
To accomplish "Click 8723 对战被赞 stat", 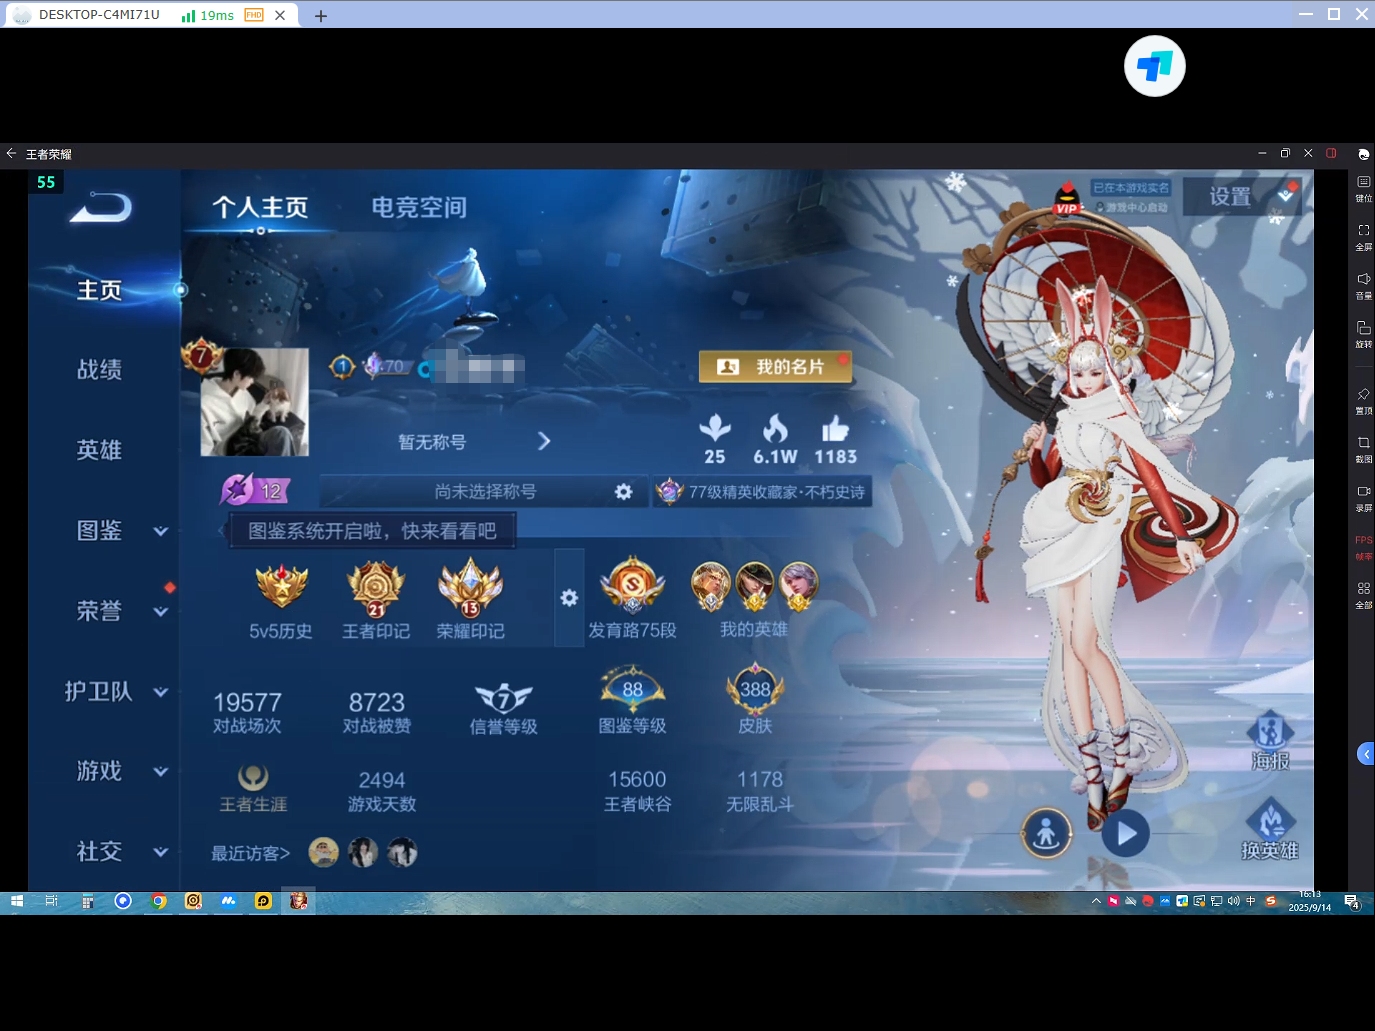I will tap(377, 712).
